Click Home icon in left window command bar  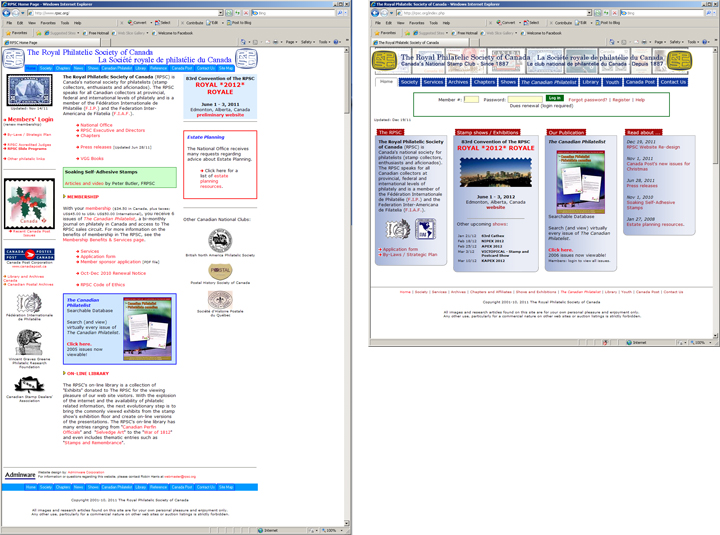tap(245, 42)
